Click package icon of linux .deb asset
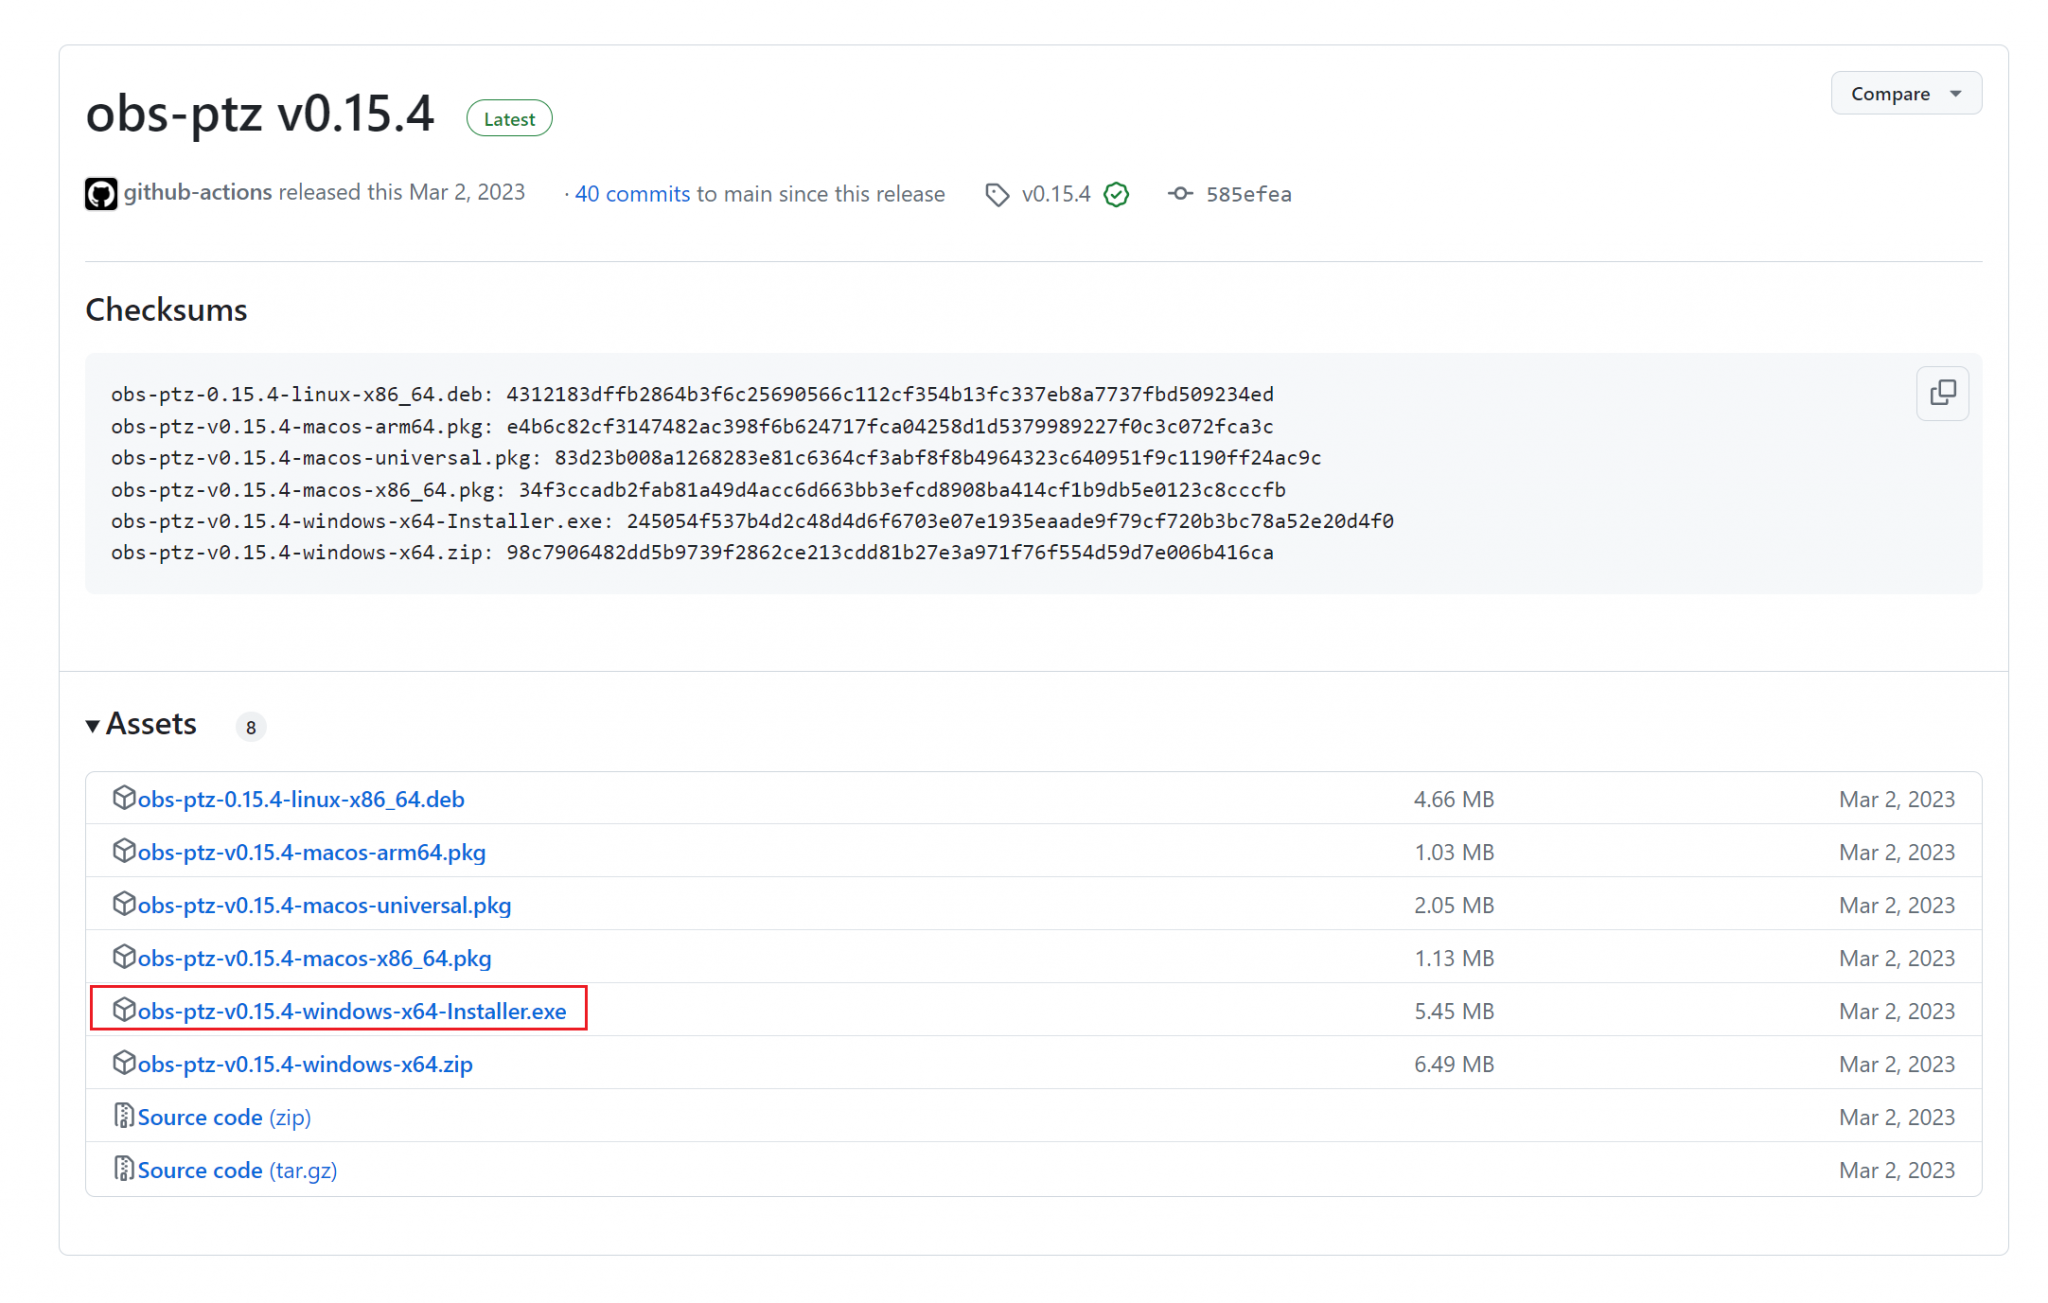Screen dimensions: 2048x1303 (x=124, y=797)
